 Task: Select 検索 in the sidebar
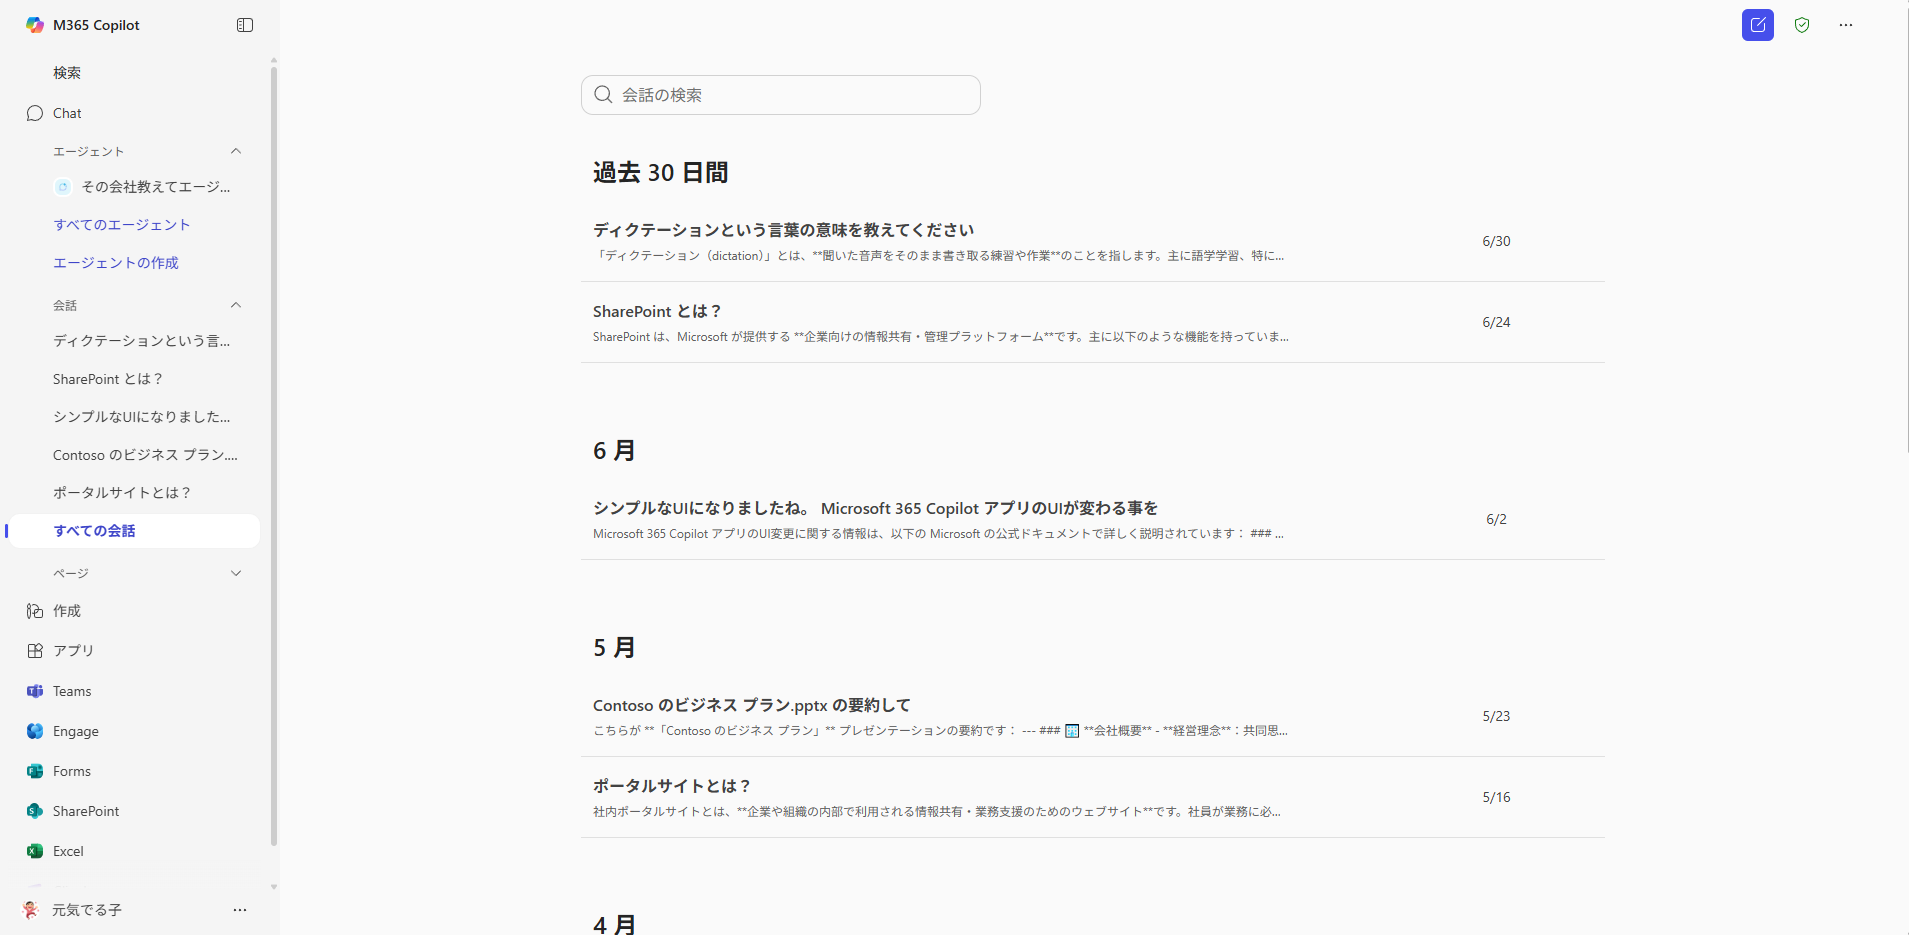pos(67,73)
